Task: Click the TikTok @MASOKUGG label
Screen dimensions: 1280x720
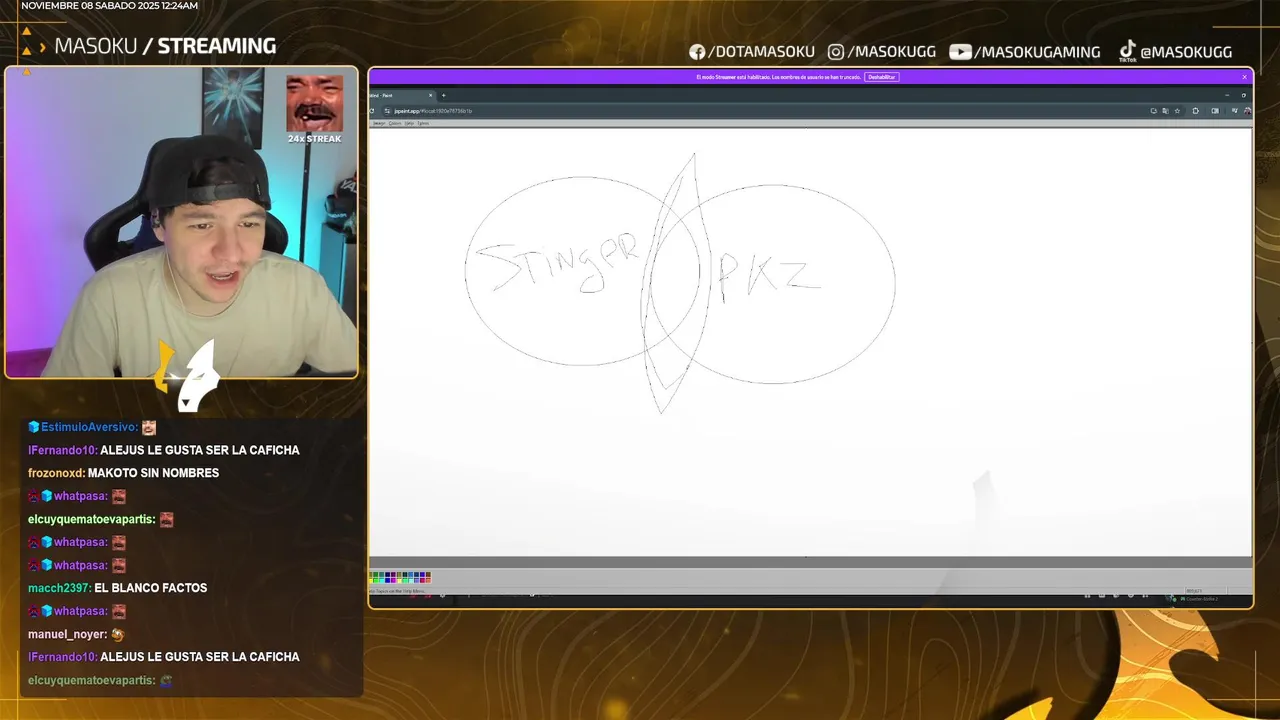Action: (x=1186, y=52)
